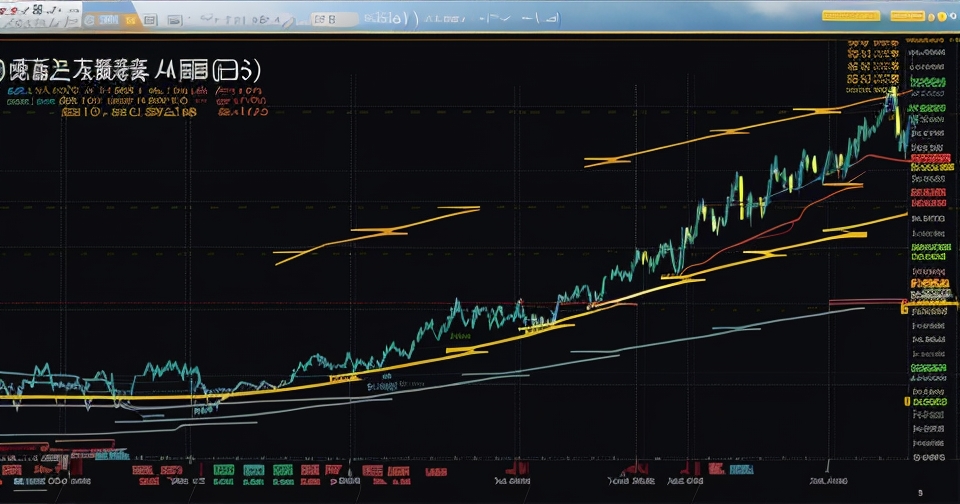Screen dimensions: 960x504
Task: Toggle the first green indicator label at chart bottom
Action: (x=222, y=470)
